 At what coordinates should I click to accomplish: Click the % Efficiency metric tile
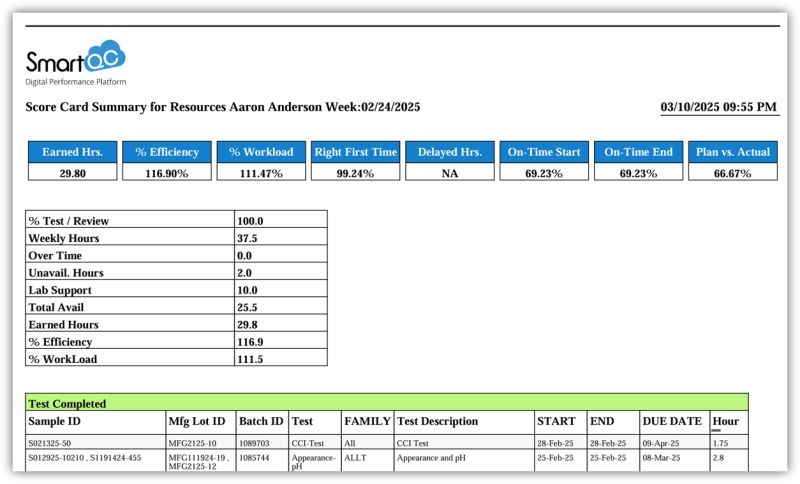click(x=167, y=152)
